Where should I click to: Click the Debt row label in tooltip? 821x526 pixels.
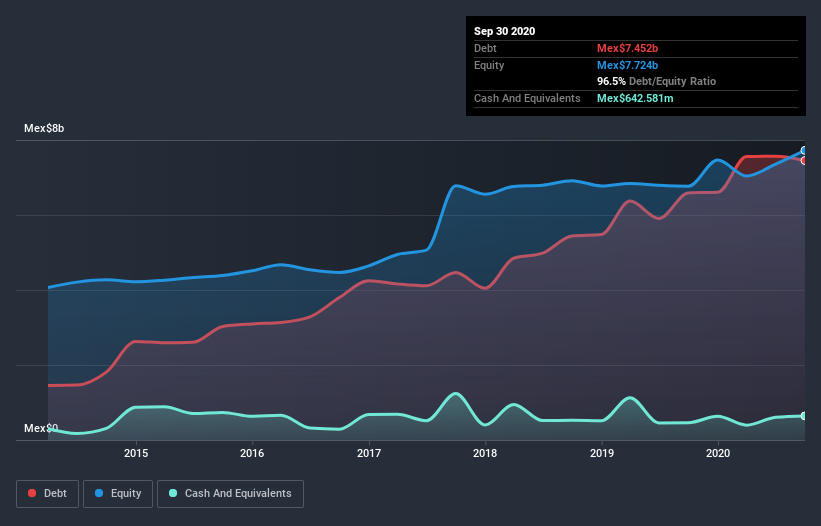click(x=485, y=48)
